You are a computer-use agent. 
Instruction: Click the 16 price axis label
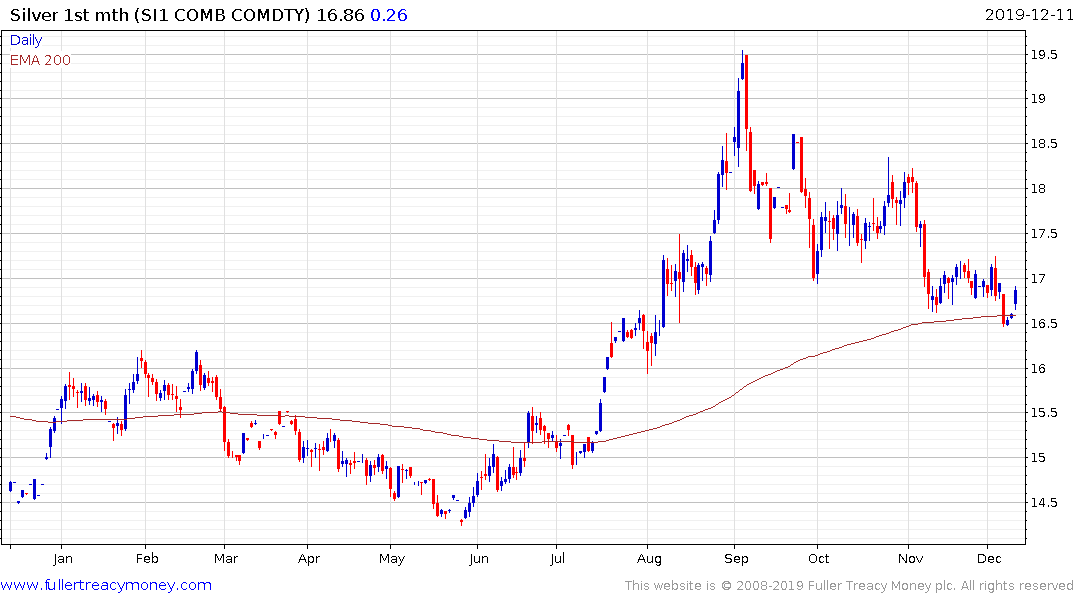(x=1038, y=368)
